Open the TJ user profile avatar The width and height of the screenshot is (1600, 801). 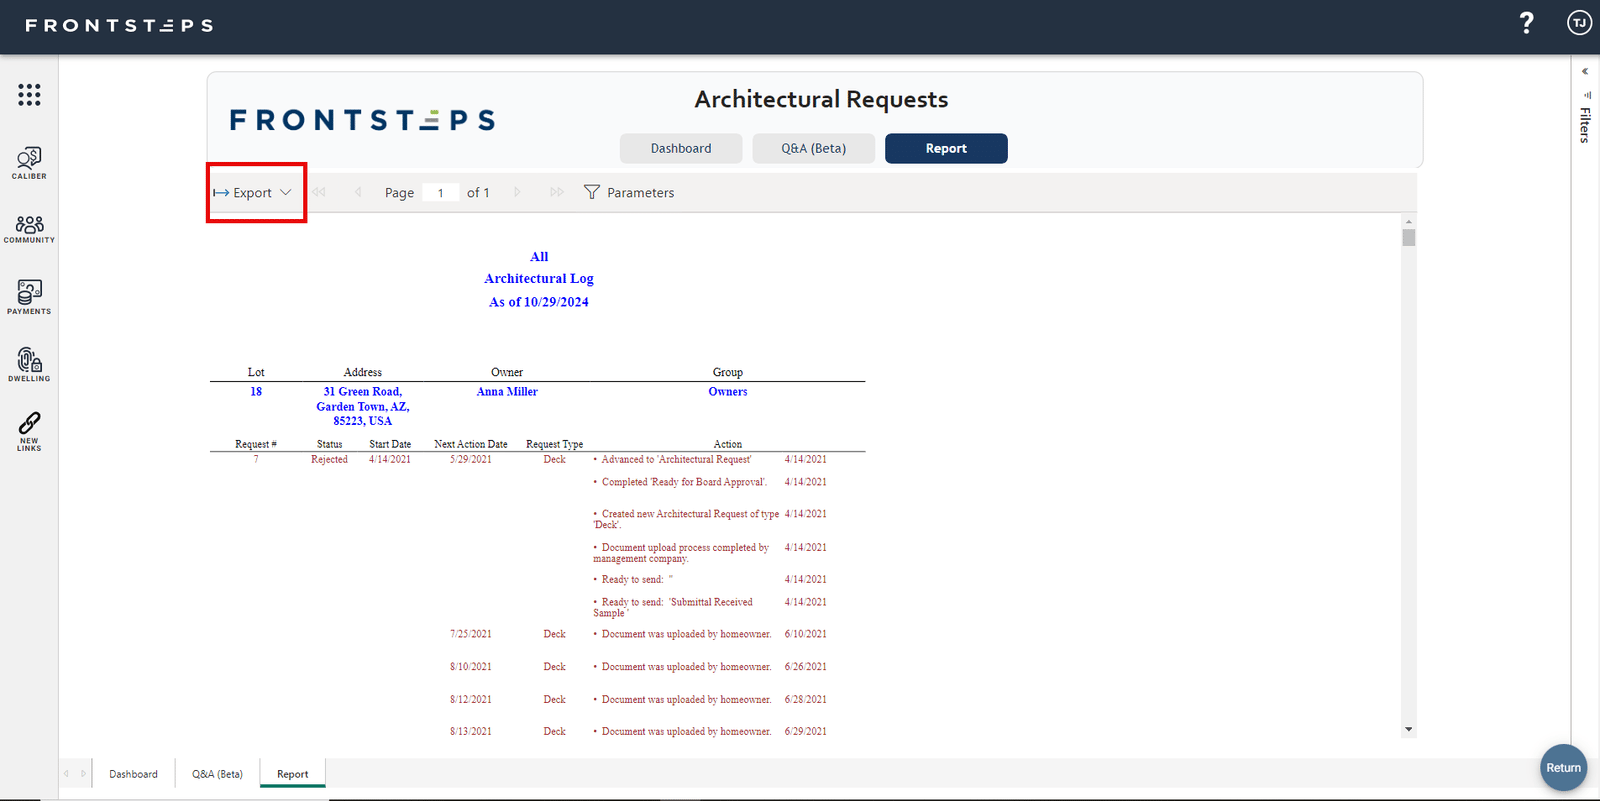click(x=1579, y=23)
